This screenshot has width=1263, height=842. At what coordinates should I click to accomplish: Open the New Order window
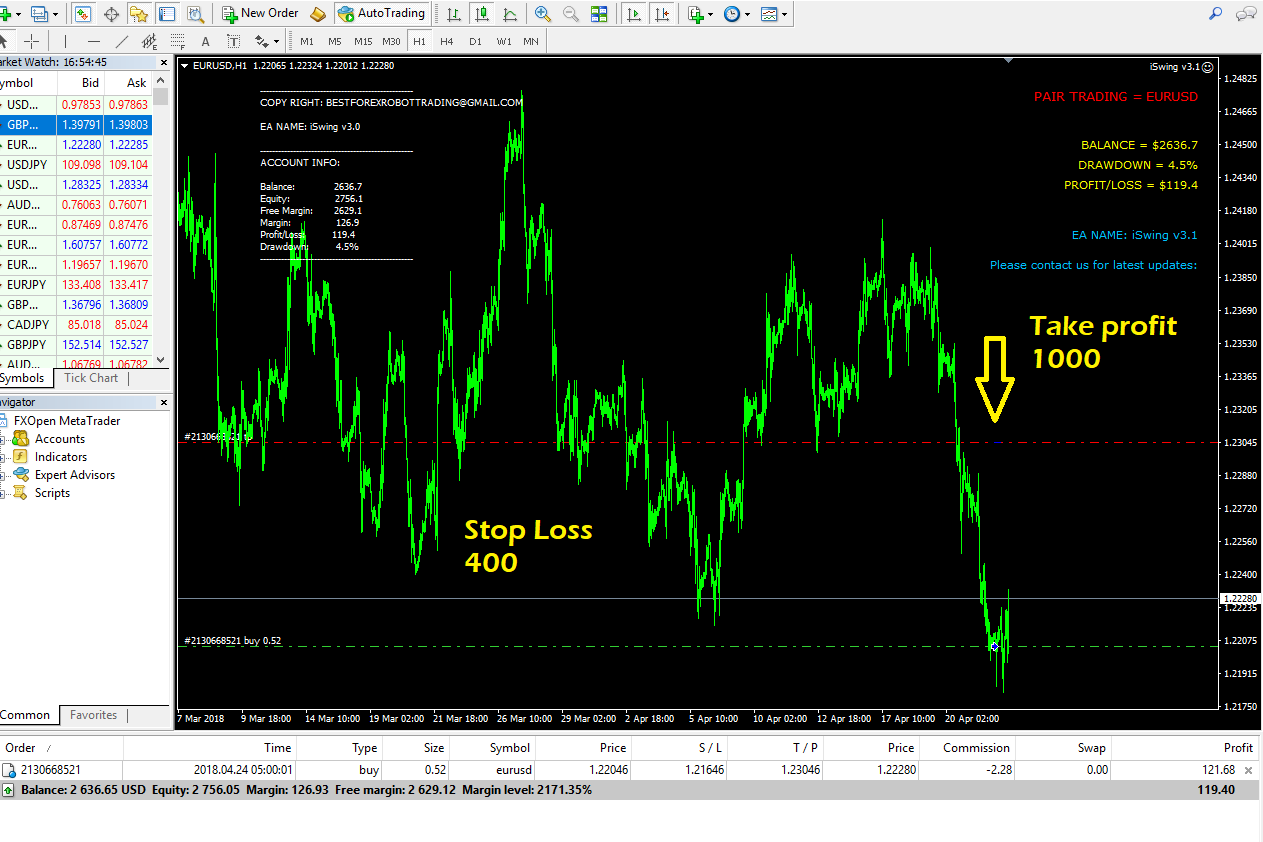coord(260,14)
